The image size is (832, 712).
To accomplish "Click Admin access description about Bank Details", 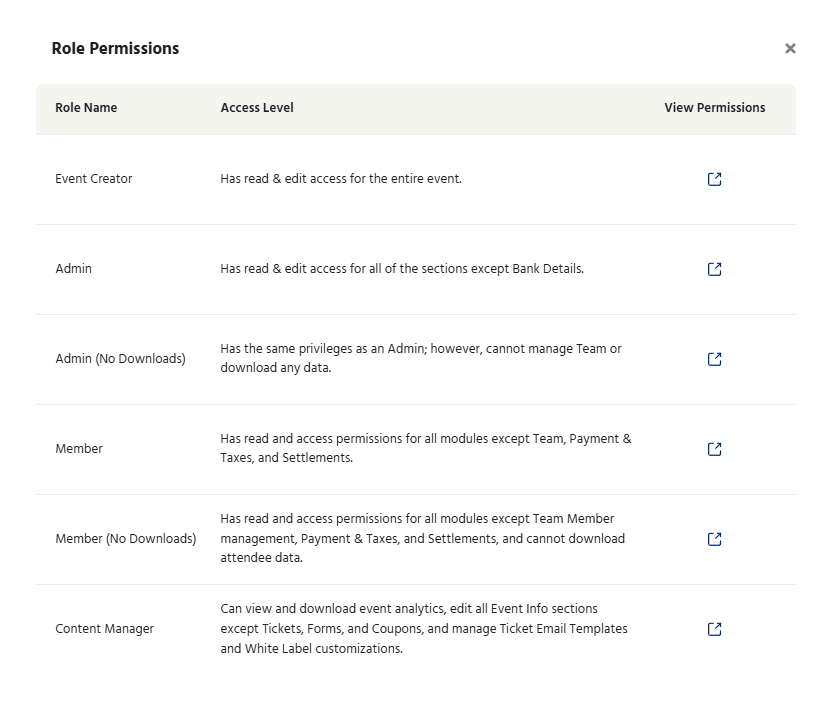I will click(402, 269).
